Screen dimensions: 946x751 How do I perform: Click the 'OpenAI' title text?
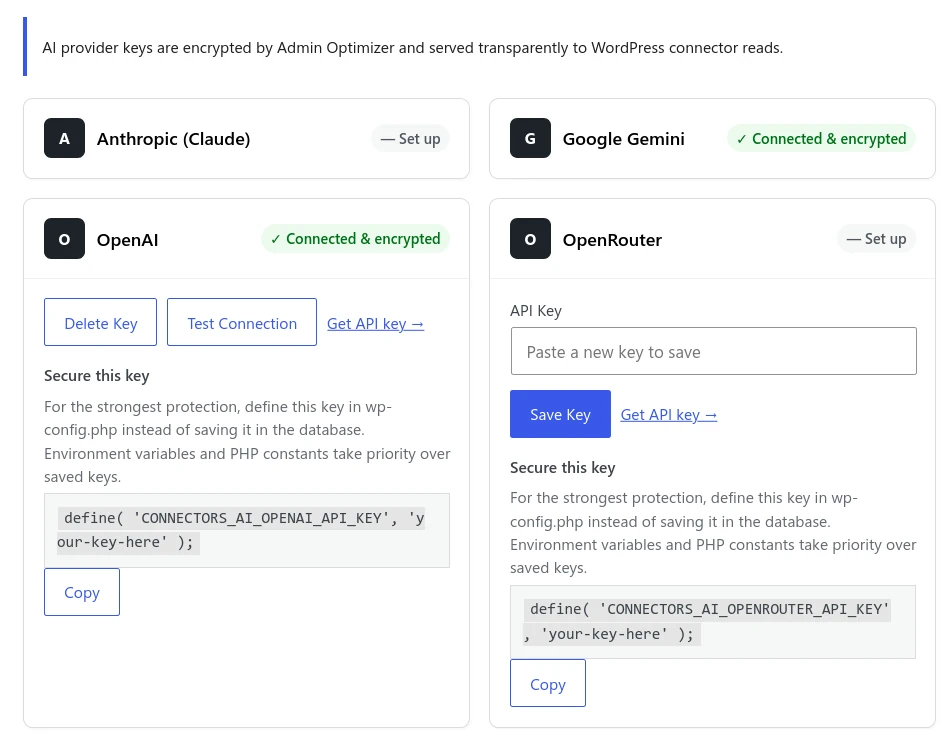point(127,239)
